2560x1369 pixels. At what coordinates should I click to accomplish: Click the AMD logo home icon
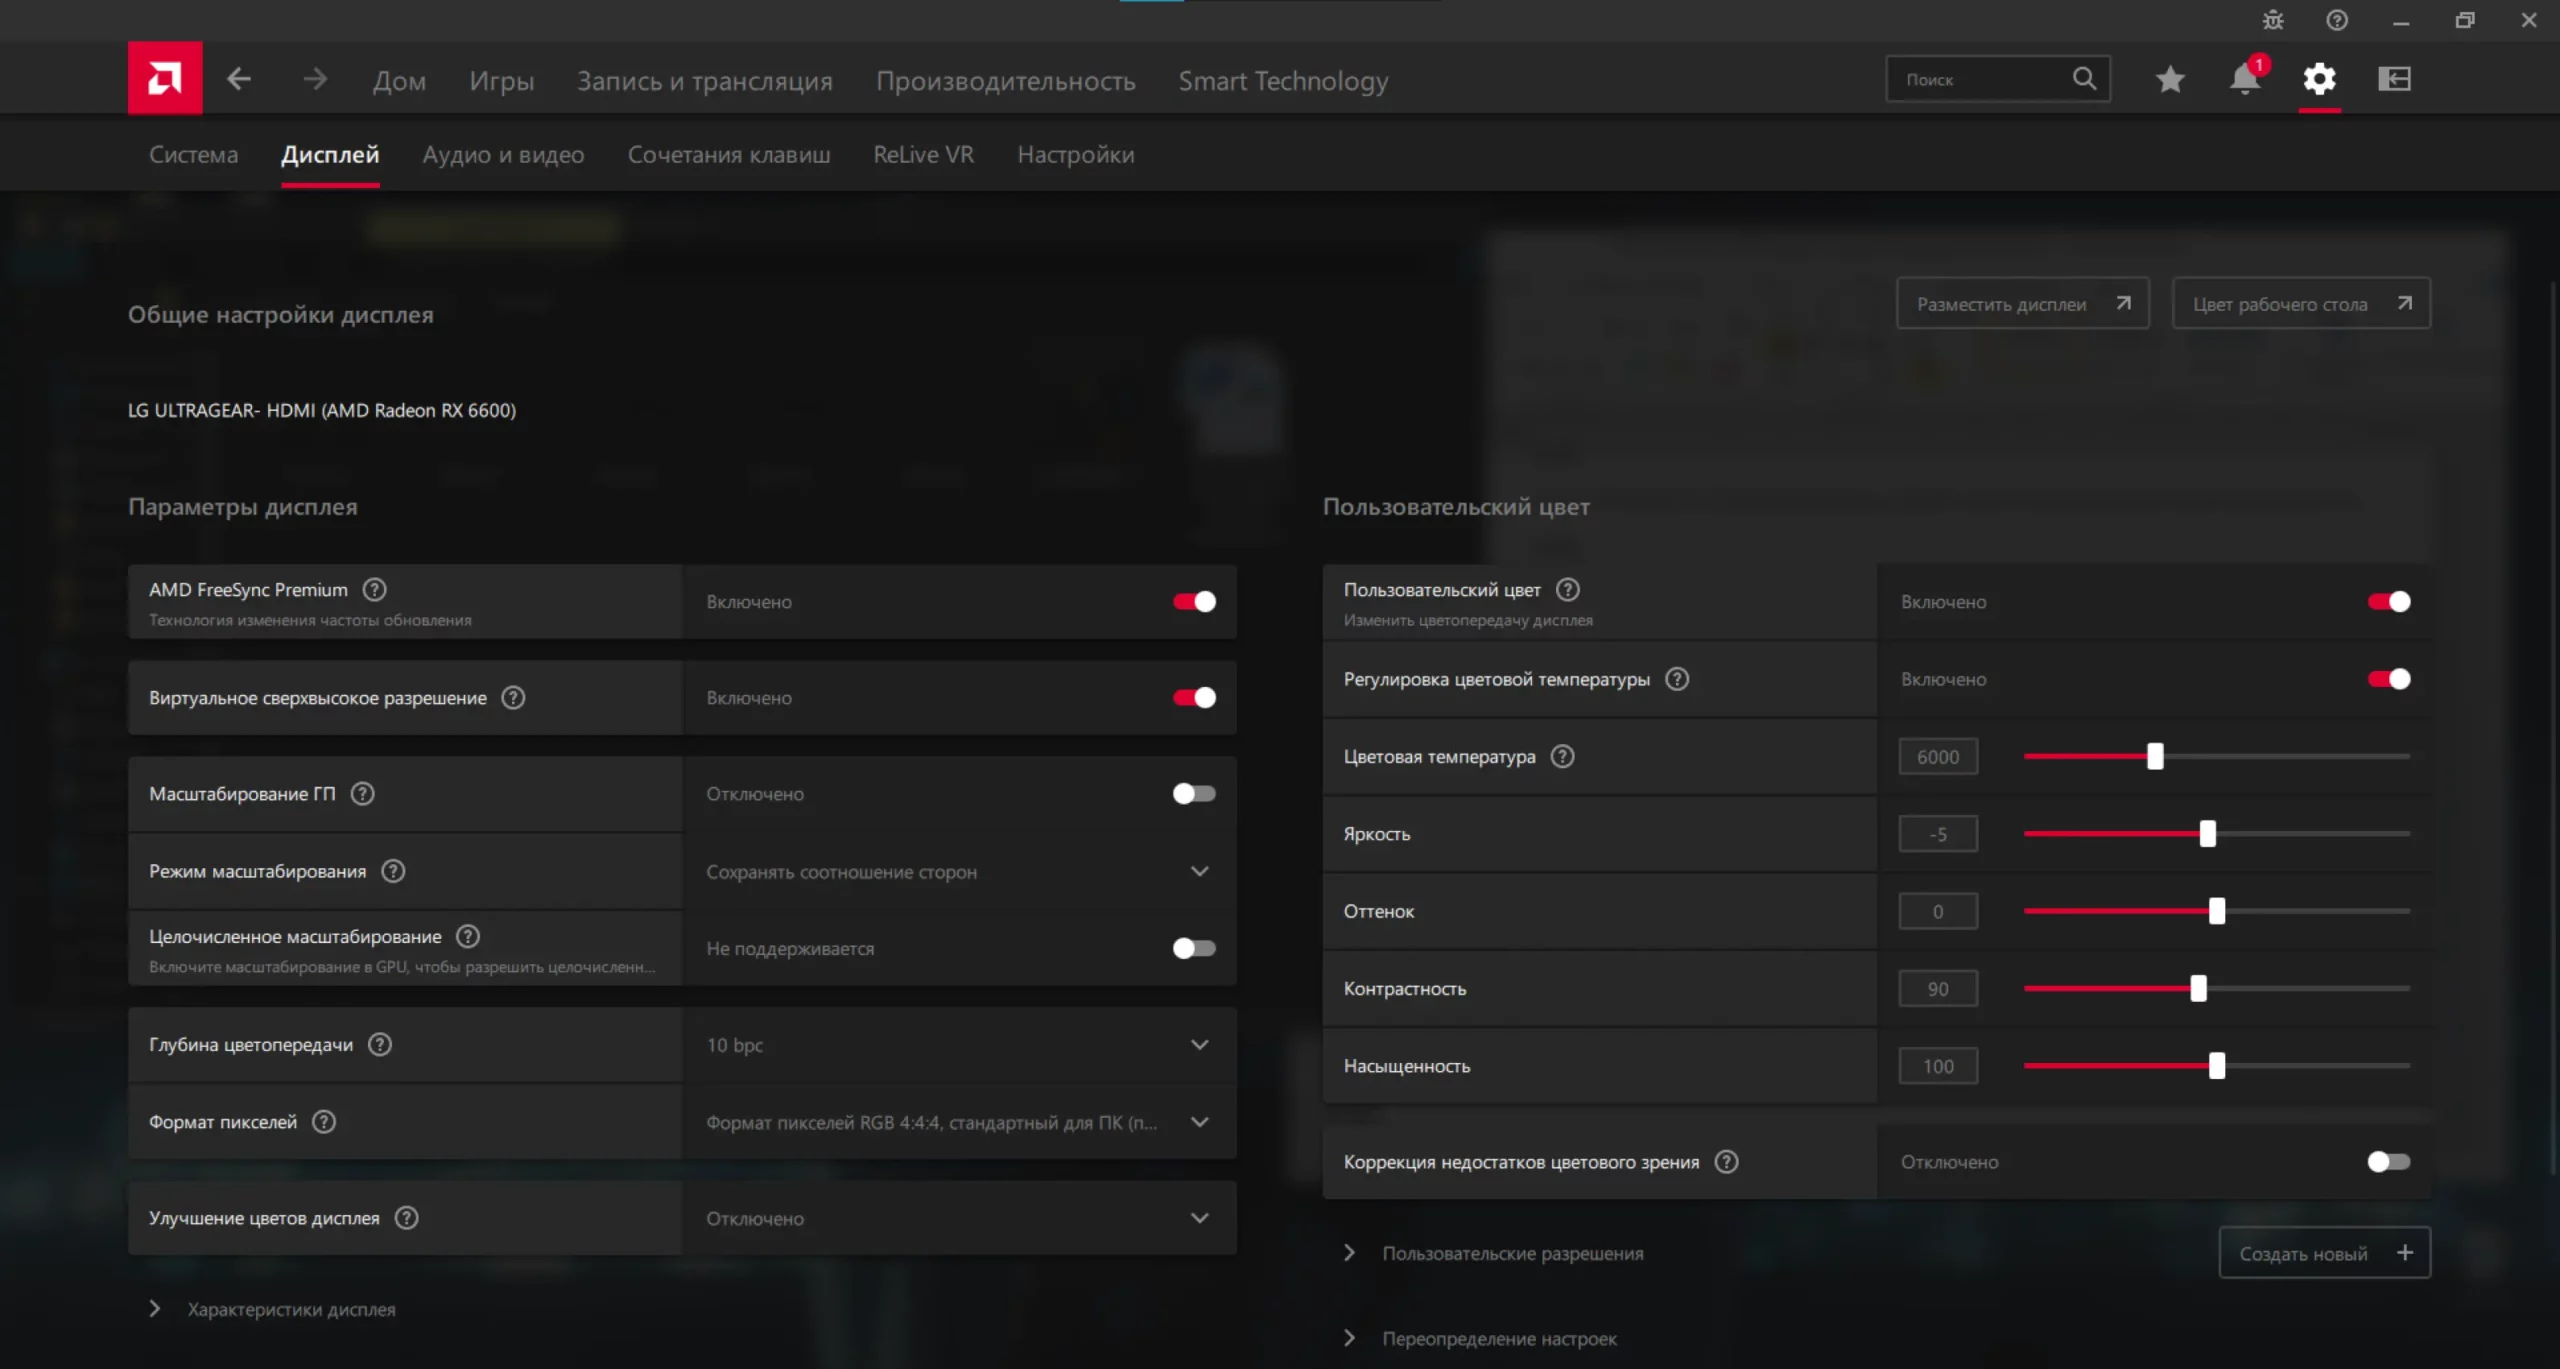point(165,78)
